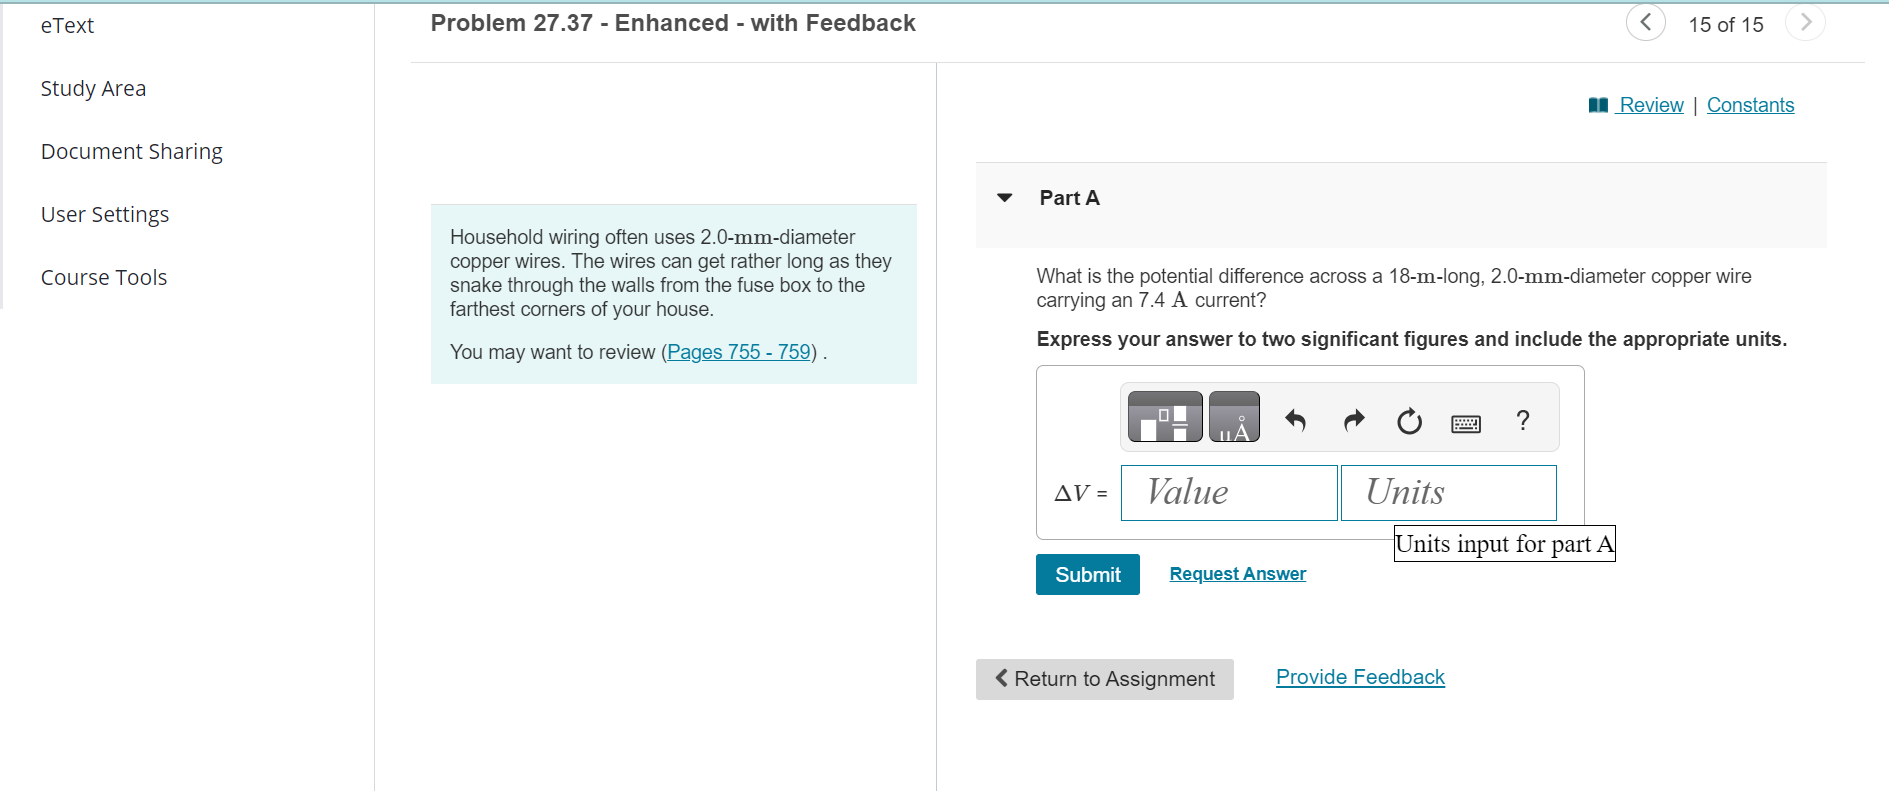Image resolution: width=1889 pixels, height=791 pixels.
Task: Advance to next problem with right chevron
Action: pyautogui.click(x=1805, y=22)
